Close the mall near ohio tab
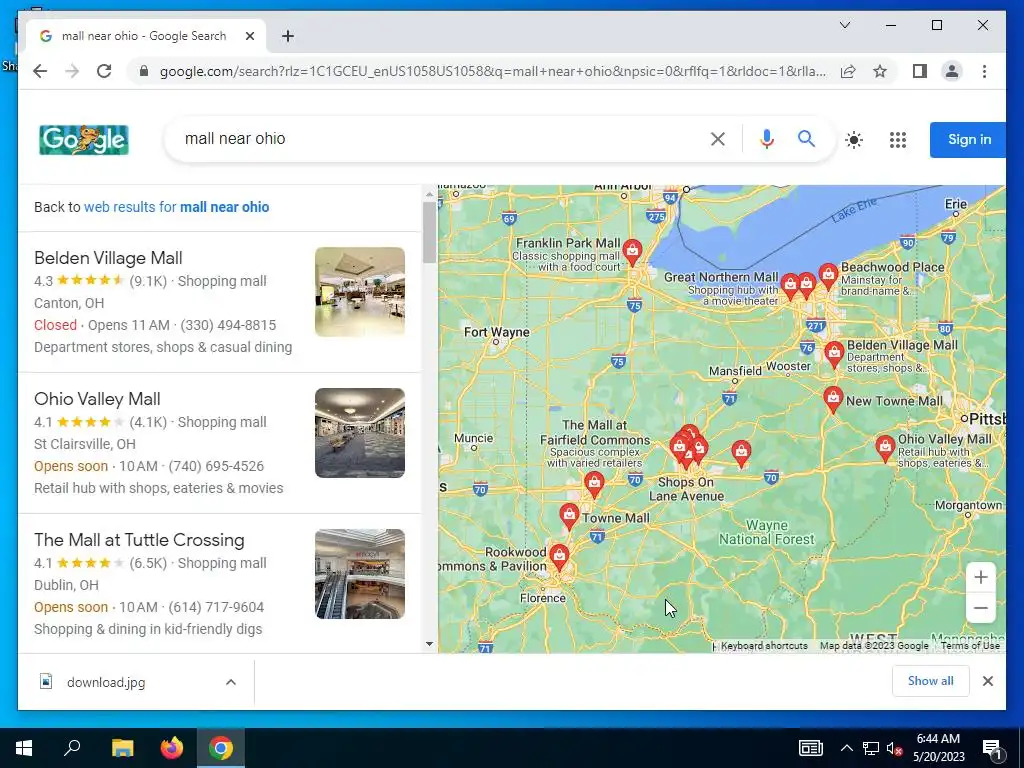This screenshot has height=768, width=1024. 249,36
